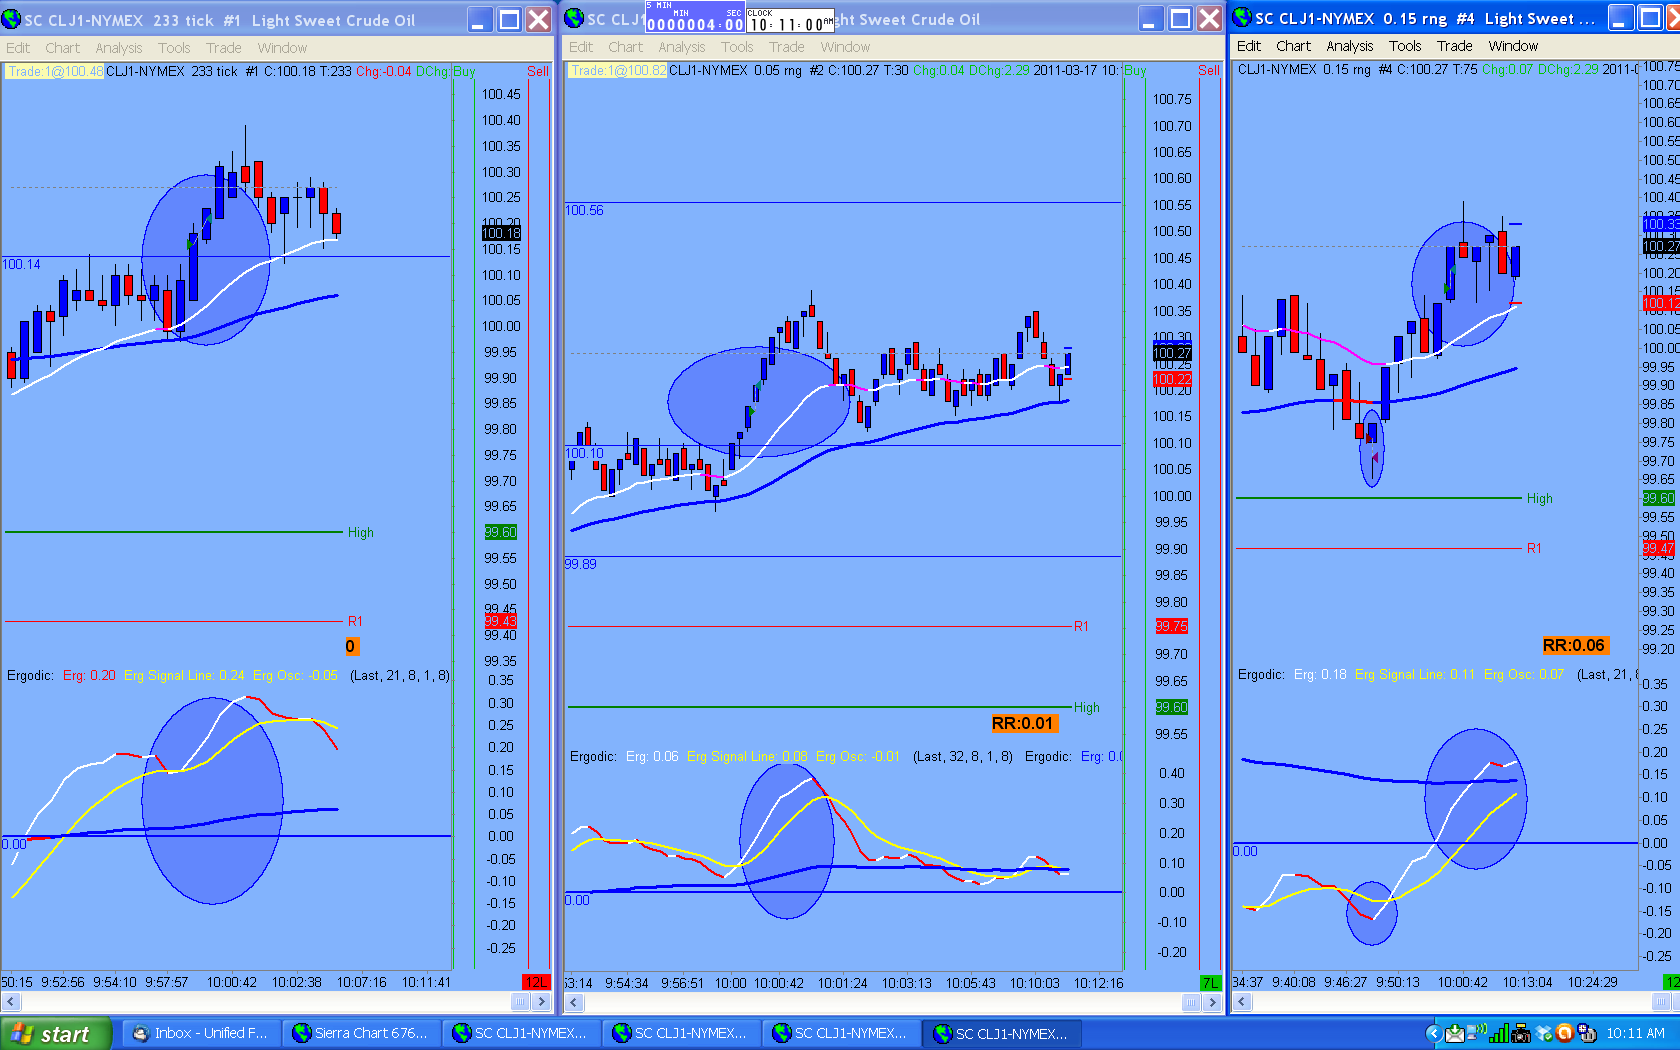Switch to Inbox - Unified F... taskbar button

pyautogui.click(x=201, y=1033)
